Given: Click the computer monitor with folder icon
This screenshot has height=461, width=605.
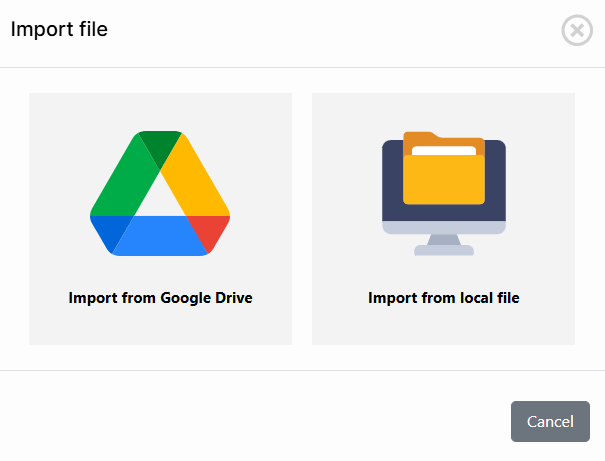Looking at the screenshot, I should pos(444,193).
